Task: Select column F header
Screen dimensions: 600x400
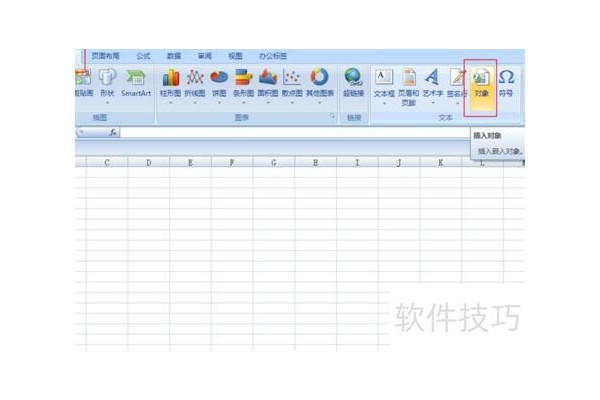Action: tap(232, 162)
